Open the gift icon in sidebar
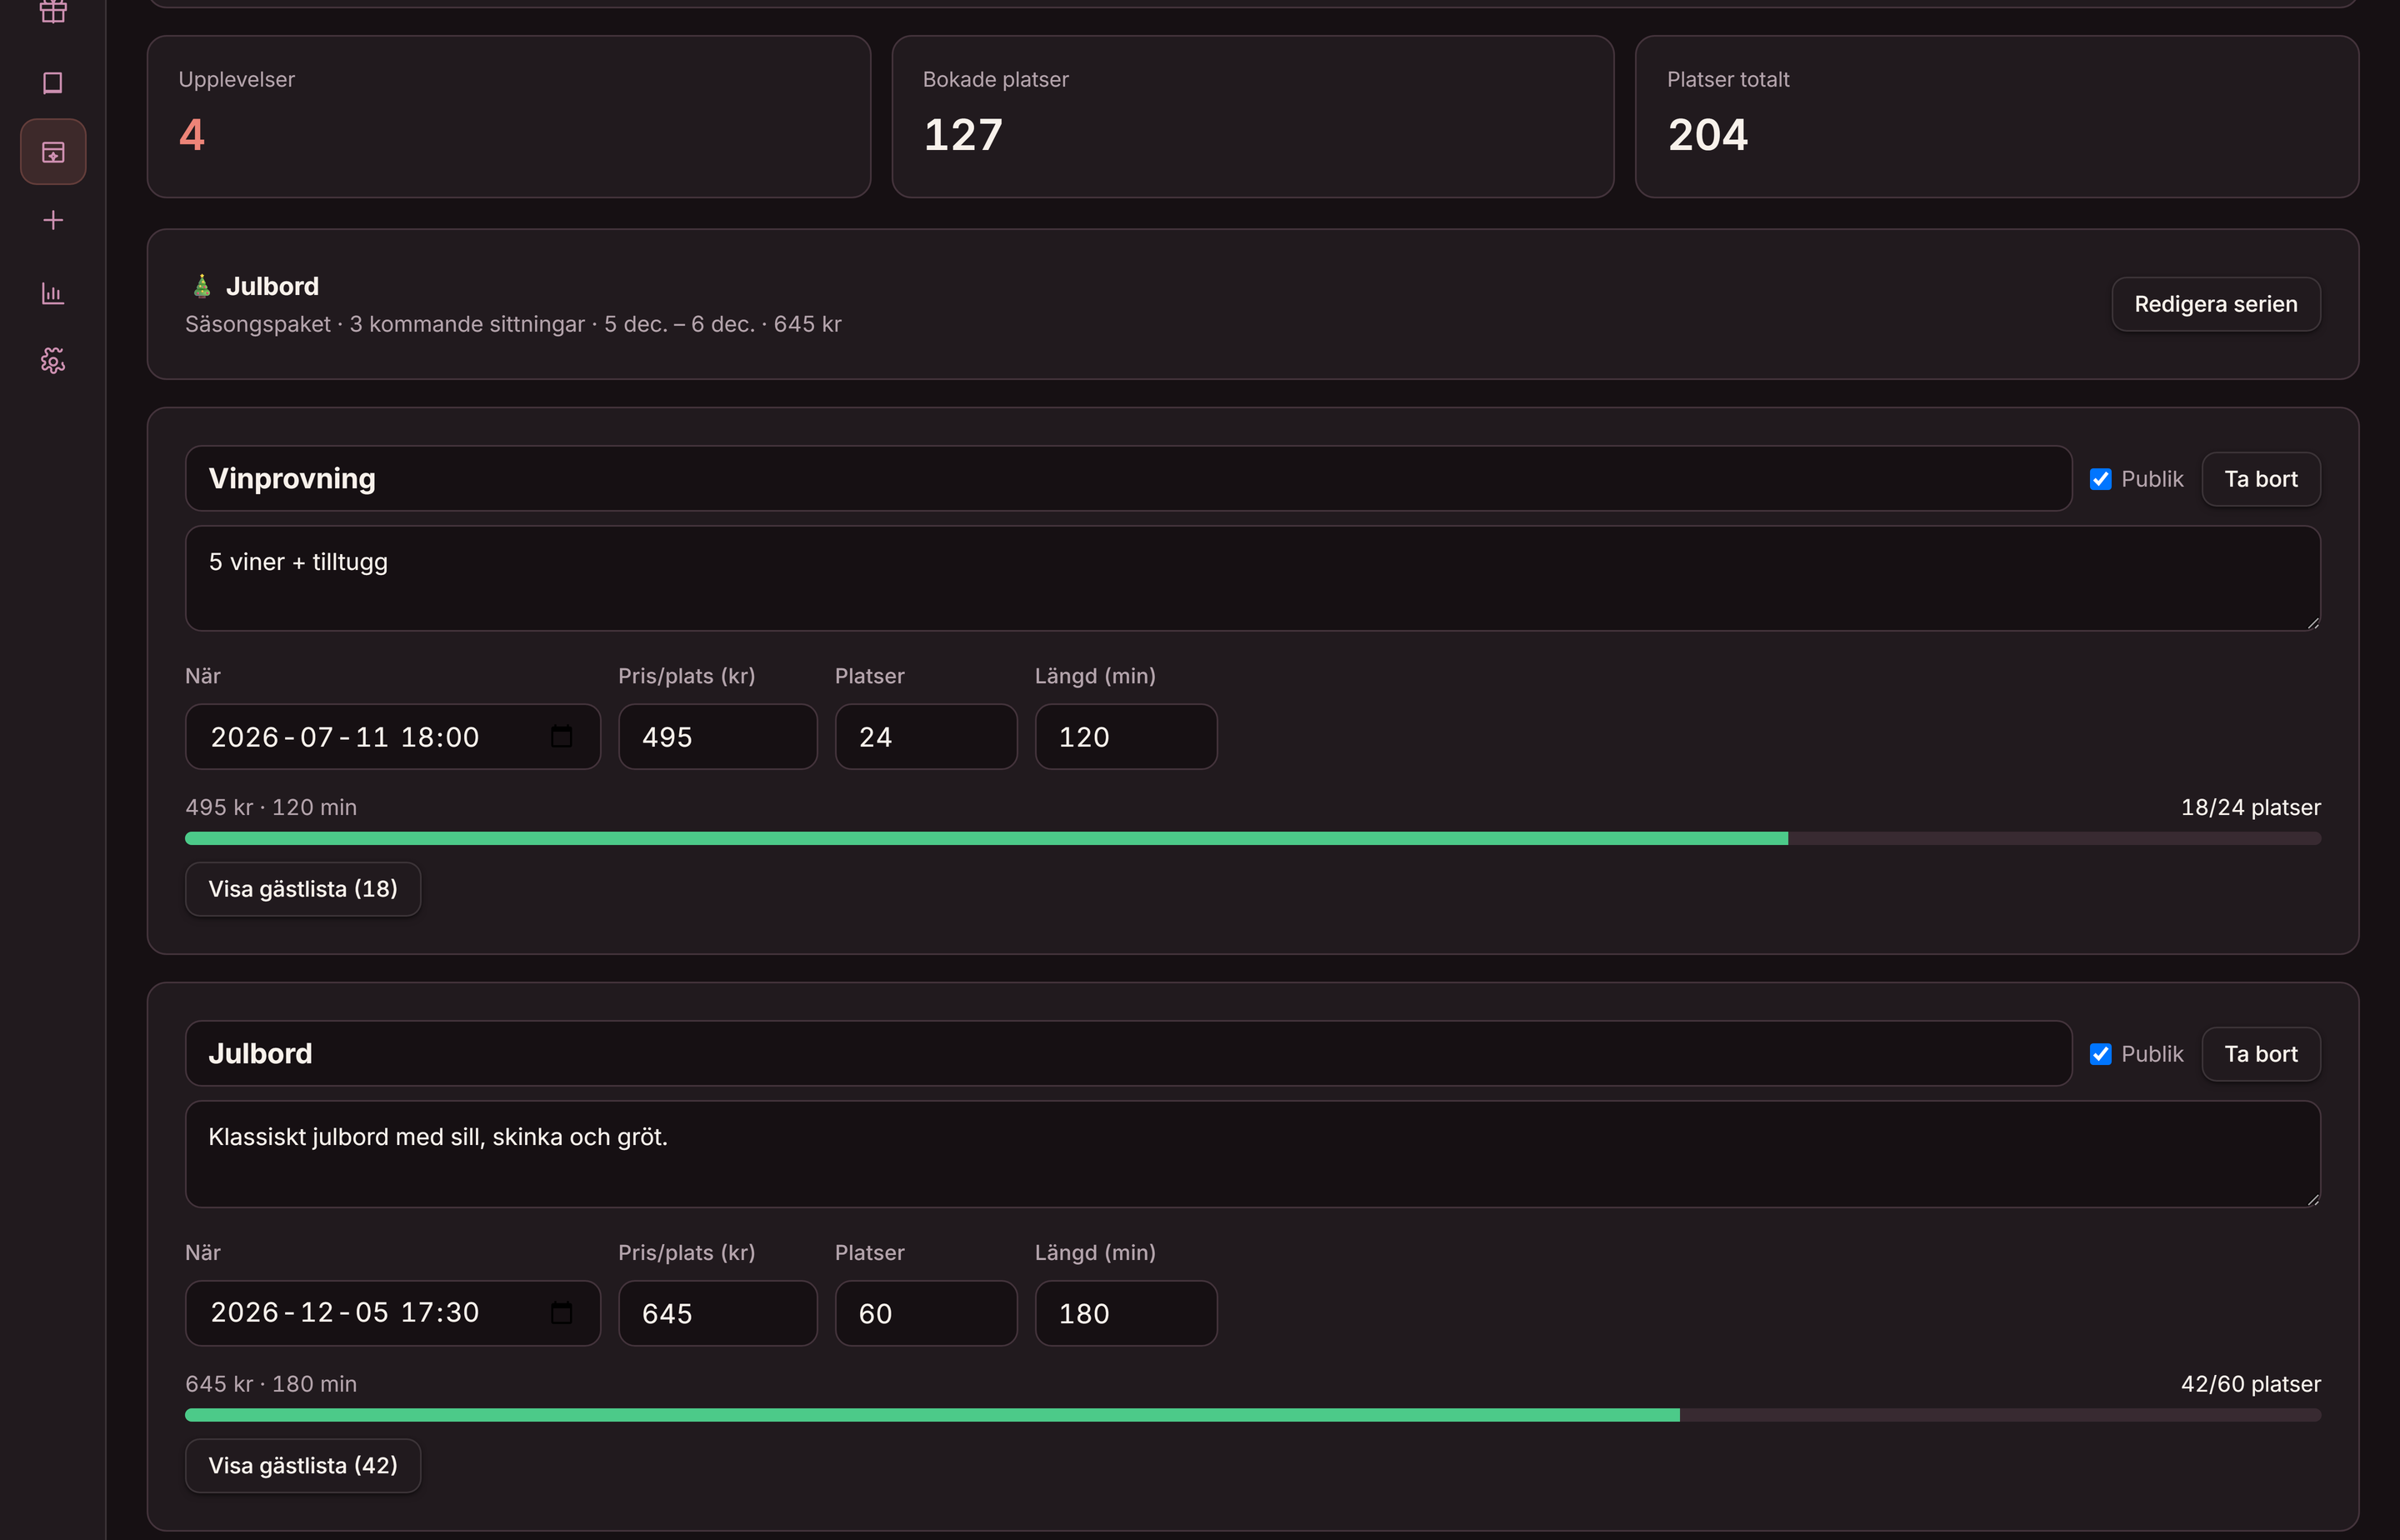This screenshot has width=2400, height=1540. (x=53, y=12)
